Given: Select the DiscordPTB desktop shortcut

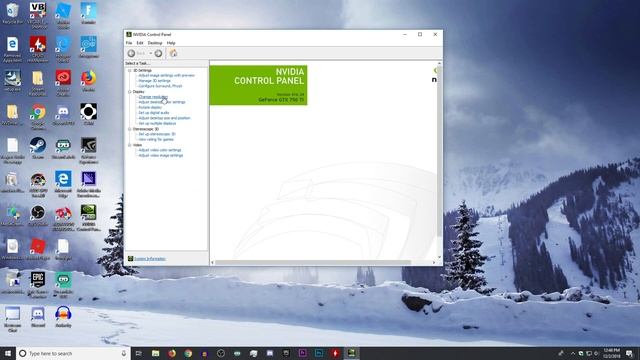Looking at the screenshot, I should click(x=63, y=114).
